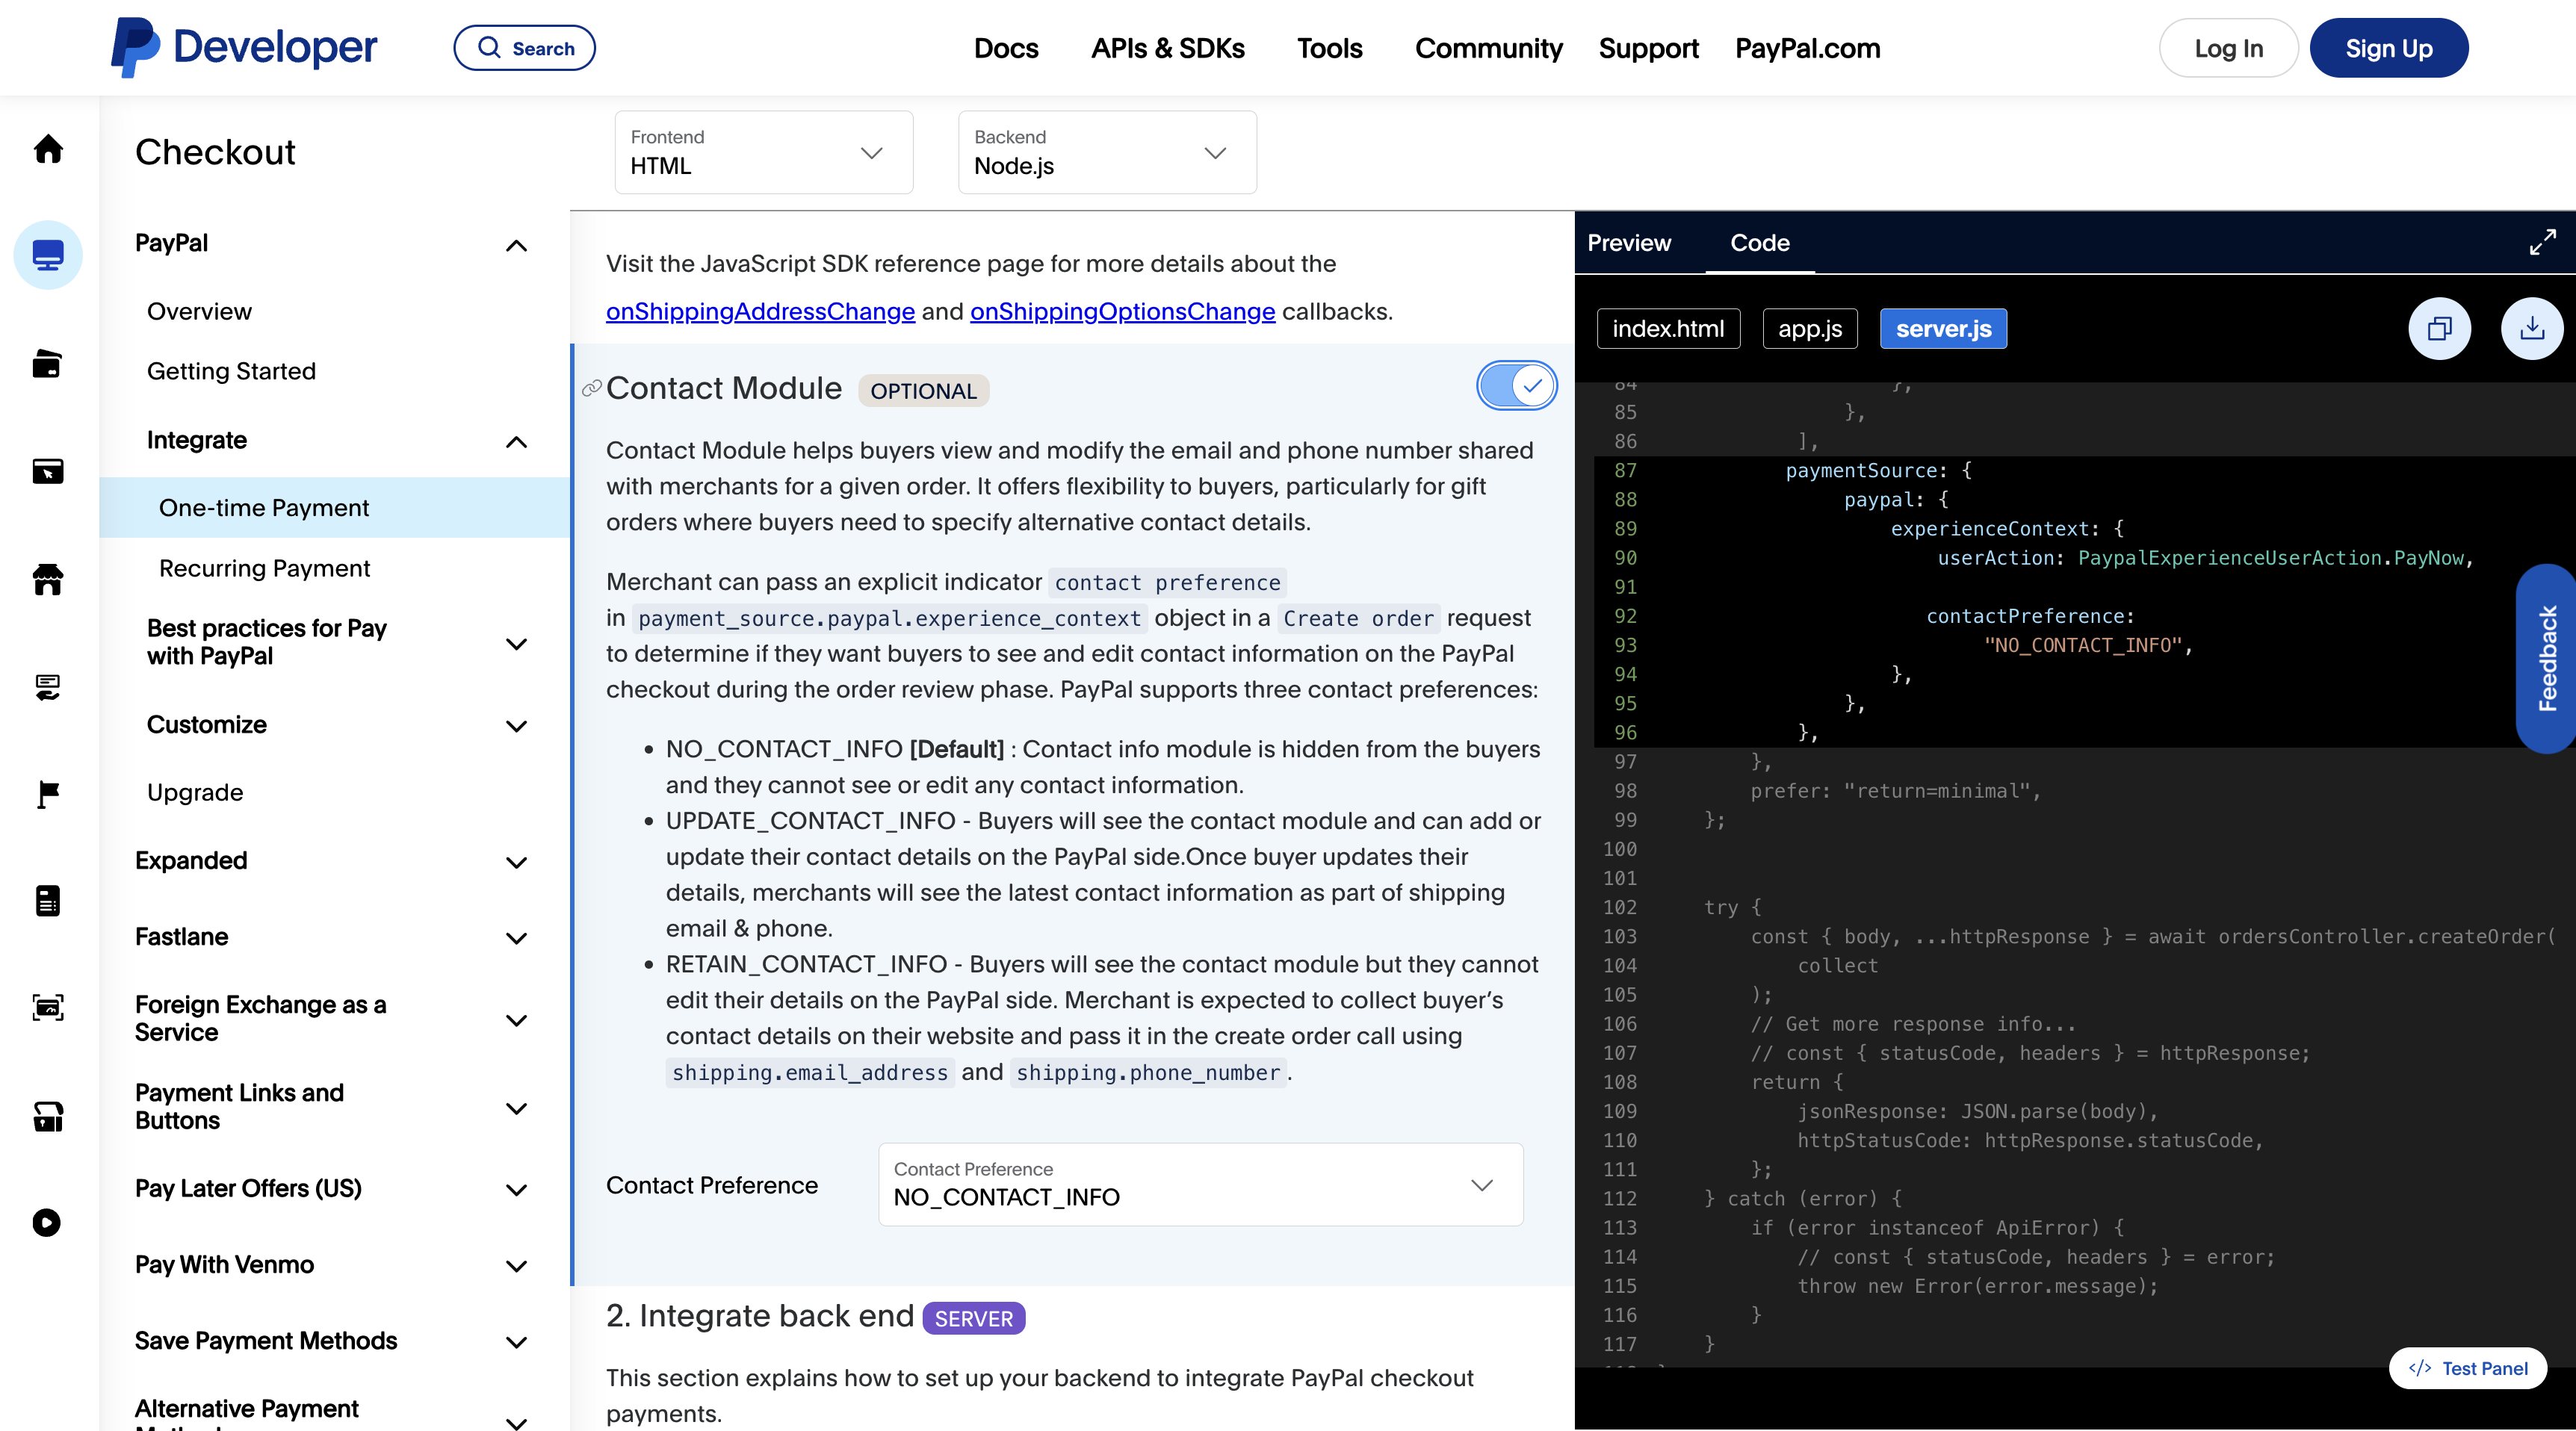The width and height of the screenshot is (2576, 1431).
Task: Open the Test Panel button
Action: (2467, 1368)
